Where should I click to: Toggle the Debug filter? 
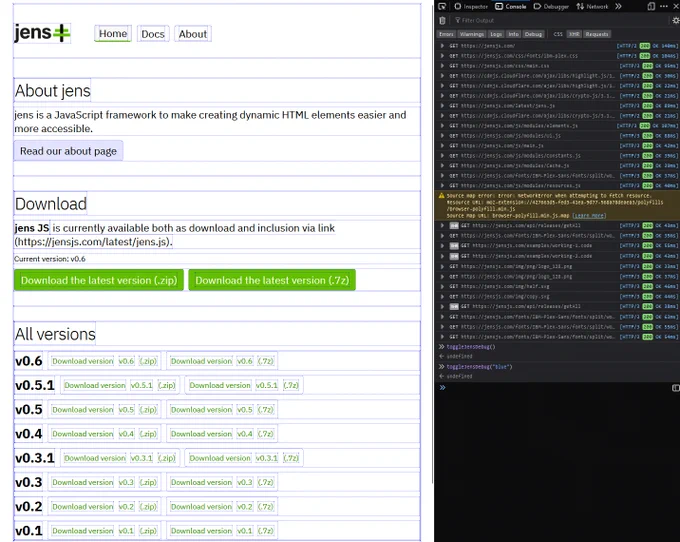(533, 34)
